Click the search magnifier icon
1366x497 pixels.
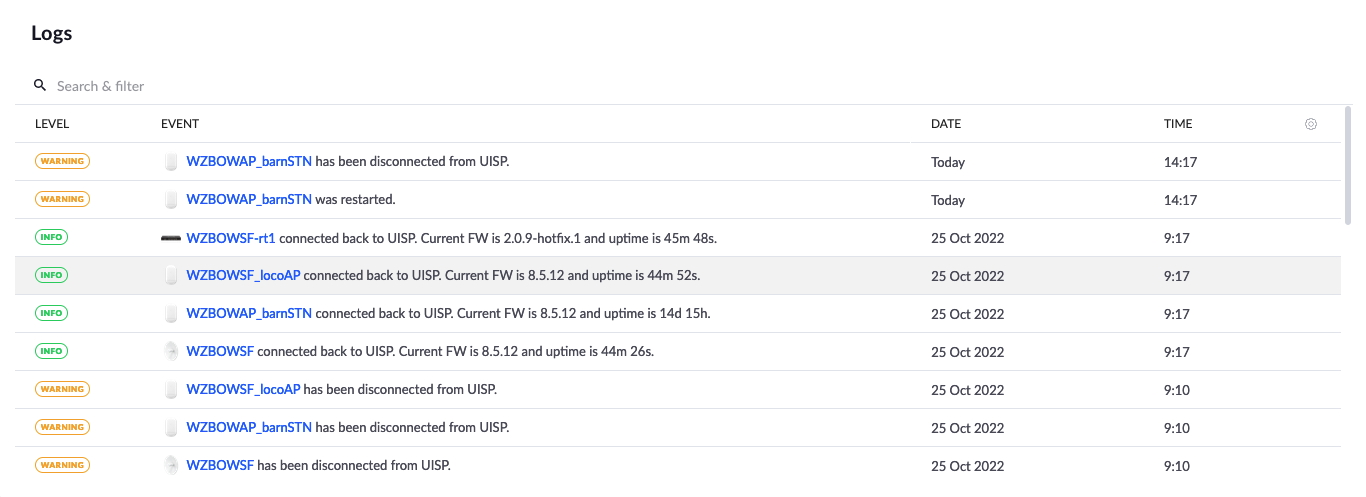[40, 86]
